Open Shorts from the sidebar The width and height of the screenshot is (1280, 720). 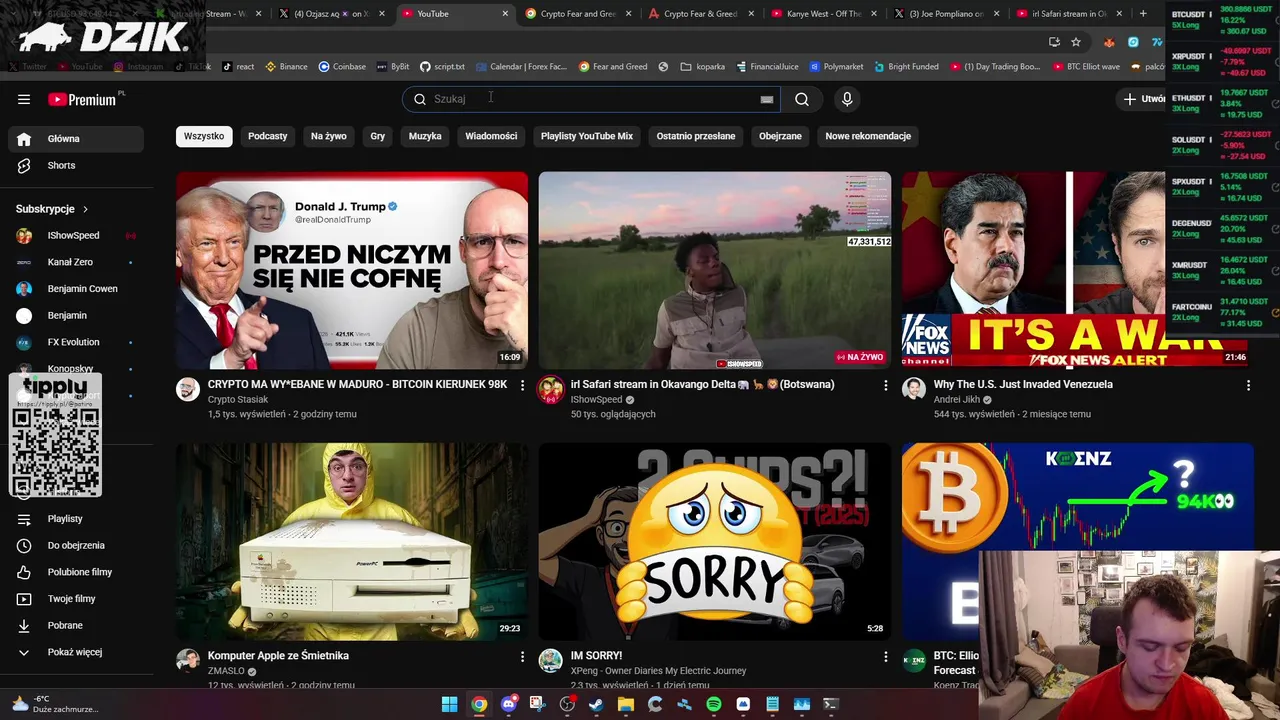[76, 165]
